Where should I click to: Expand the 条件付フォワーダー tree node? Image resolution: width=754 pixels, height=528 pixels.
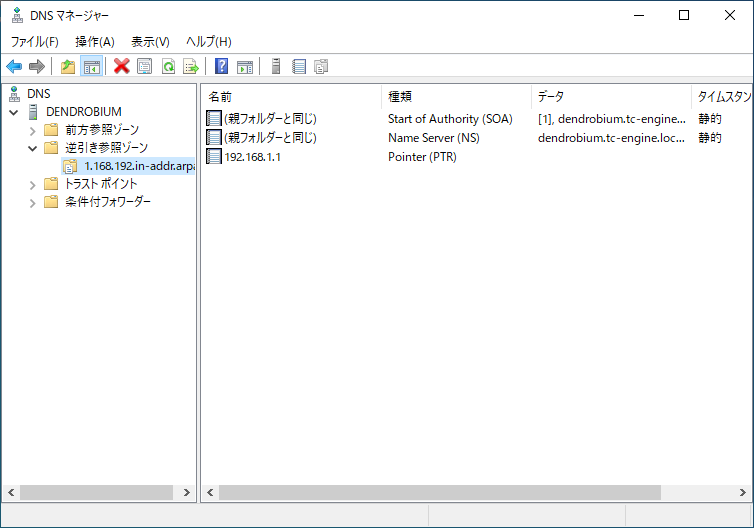pyautogui.click(x=33, y=203)
